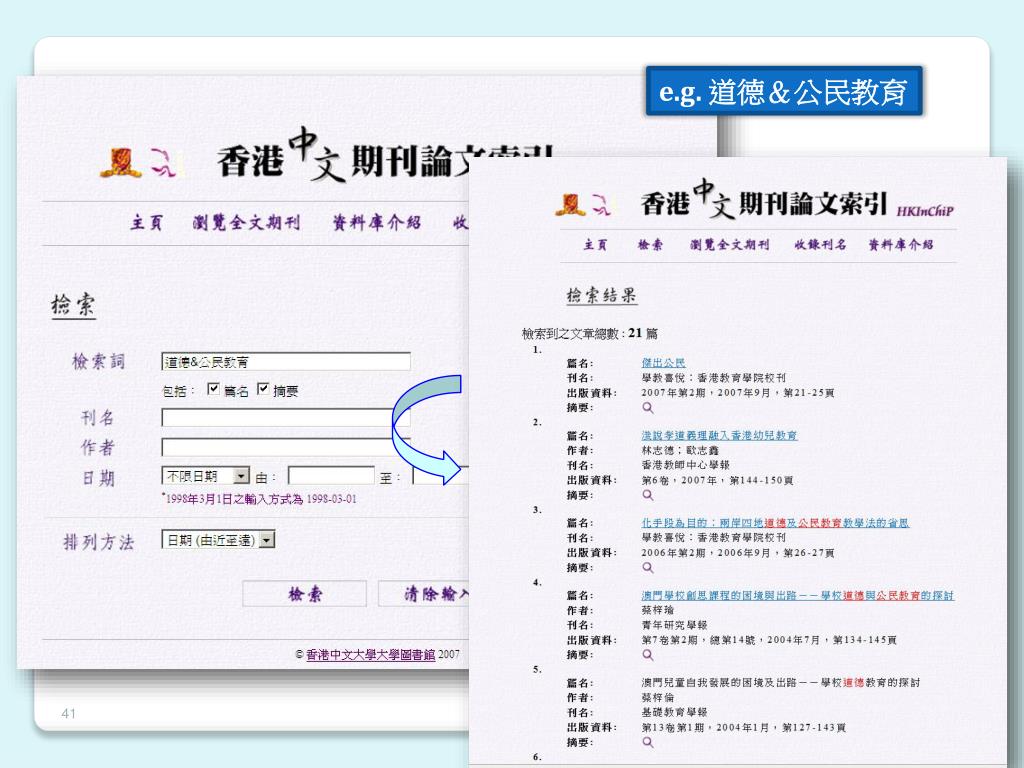Open the 香港中文大學大學圖書館 footer link
This screenshot has height=768, width=1024.
370,654
